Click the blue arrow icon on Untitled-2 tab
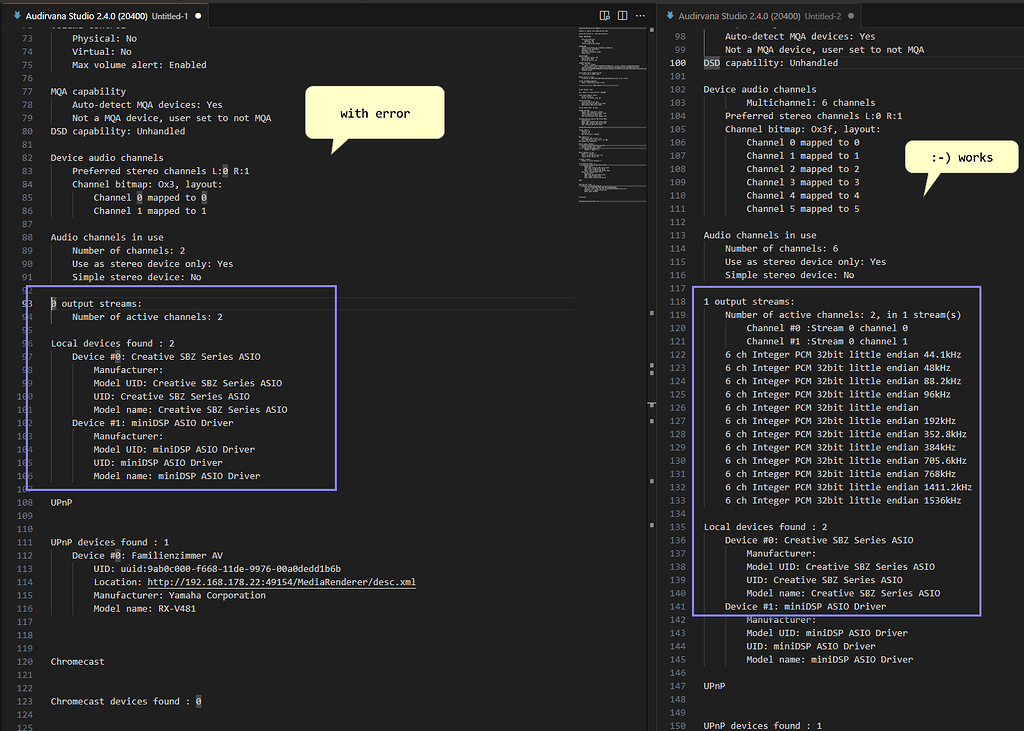Image resolution: width=1024 pixels, height=731 pixels. (669, 17)
